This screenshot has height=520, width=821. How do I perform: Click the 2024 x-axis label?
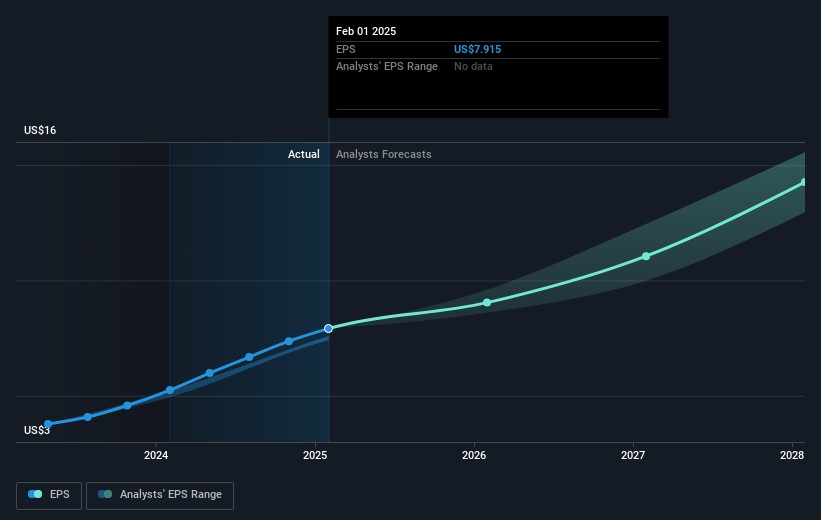(156, 457)
